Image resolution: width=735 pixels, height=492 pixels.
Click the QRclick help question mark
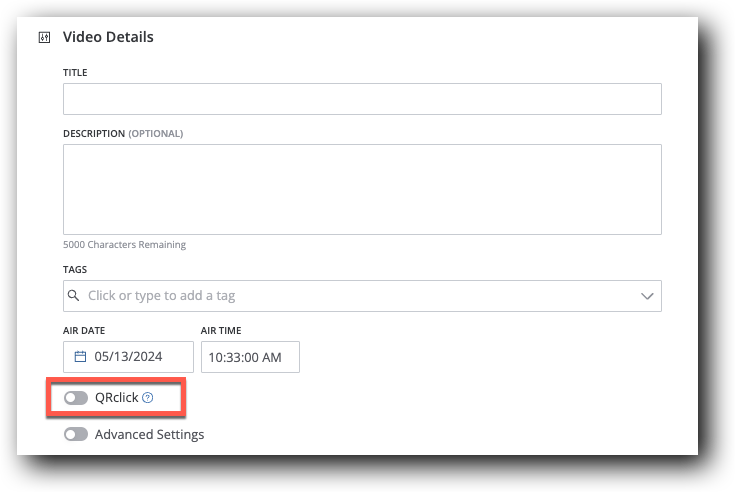tap(148, 398)
